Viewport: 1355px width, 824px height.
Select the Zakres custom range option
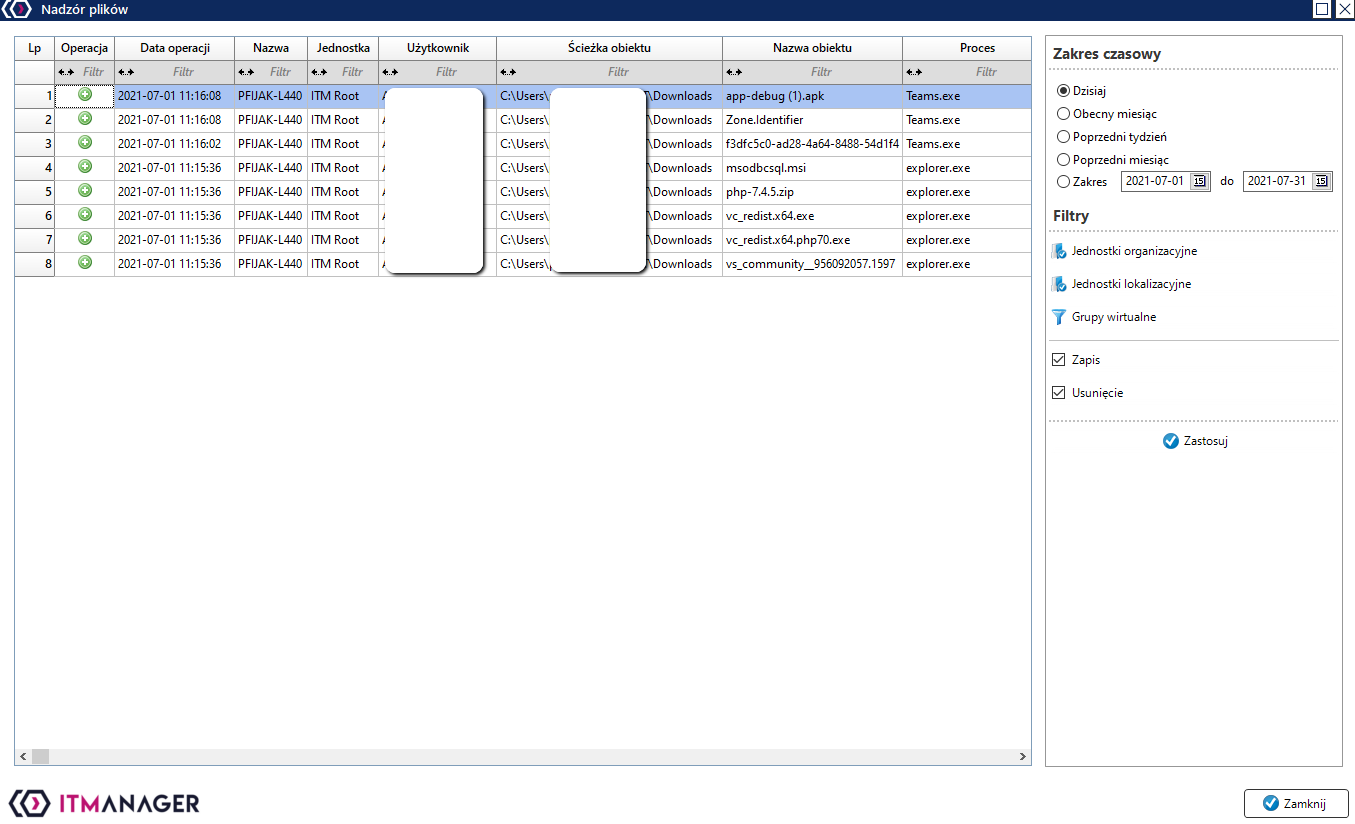[1064, 182]
